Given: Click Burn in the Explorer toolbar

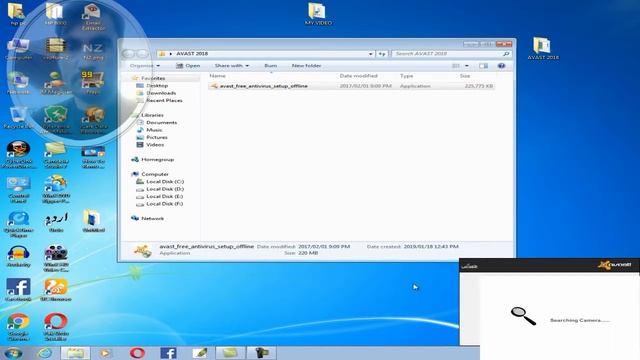Looking at the screenshot, I should tap(270, 66).
